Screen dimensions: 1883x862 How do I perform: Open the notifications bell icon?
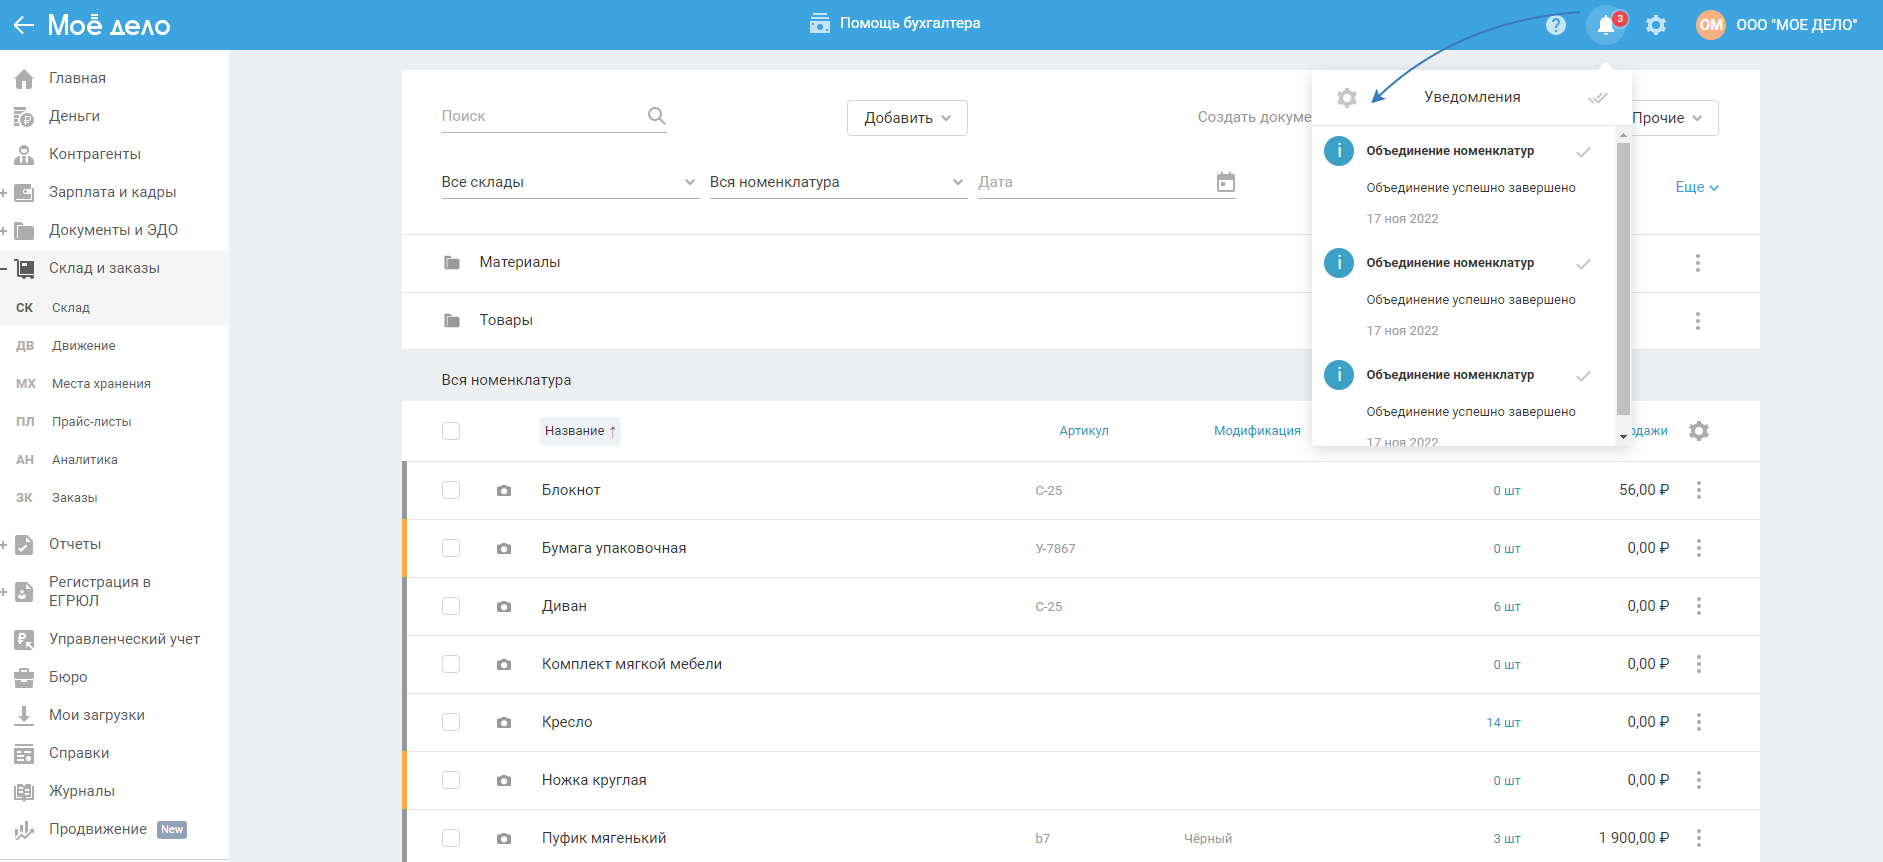(1605, 25)
